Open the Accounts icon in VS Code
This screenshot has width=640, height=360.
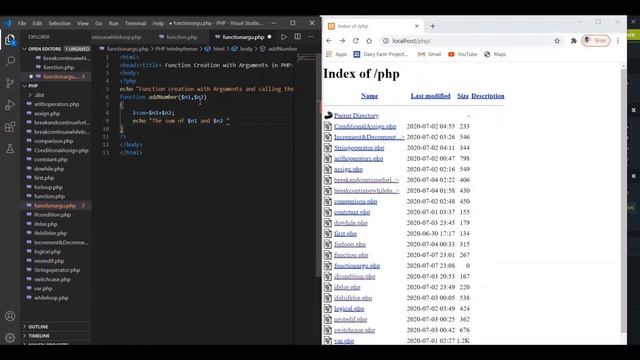(10, 316)
